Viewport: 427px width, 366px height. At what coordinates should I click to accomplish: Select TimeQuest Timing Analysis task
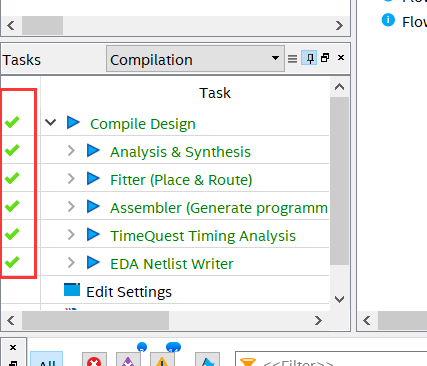(x=203, y=236)
